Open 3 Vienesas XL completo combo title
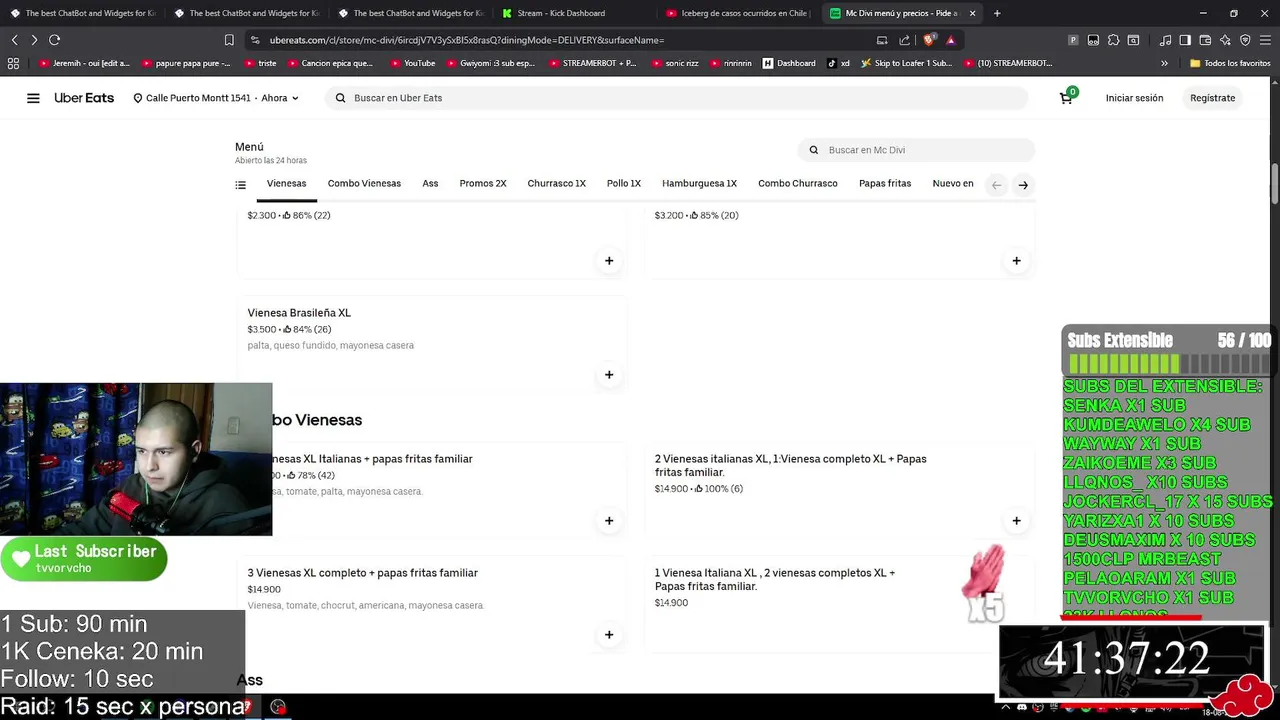This screenshot has height=720, width=1280. pyautogui.click(x=363, y=573)
